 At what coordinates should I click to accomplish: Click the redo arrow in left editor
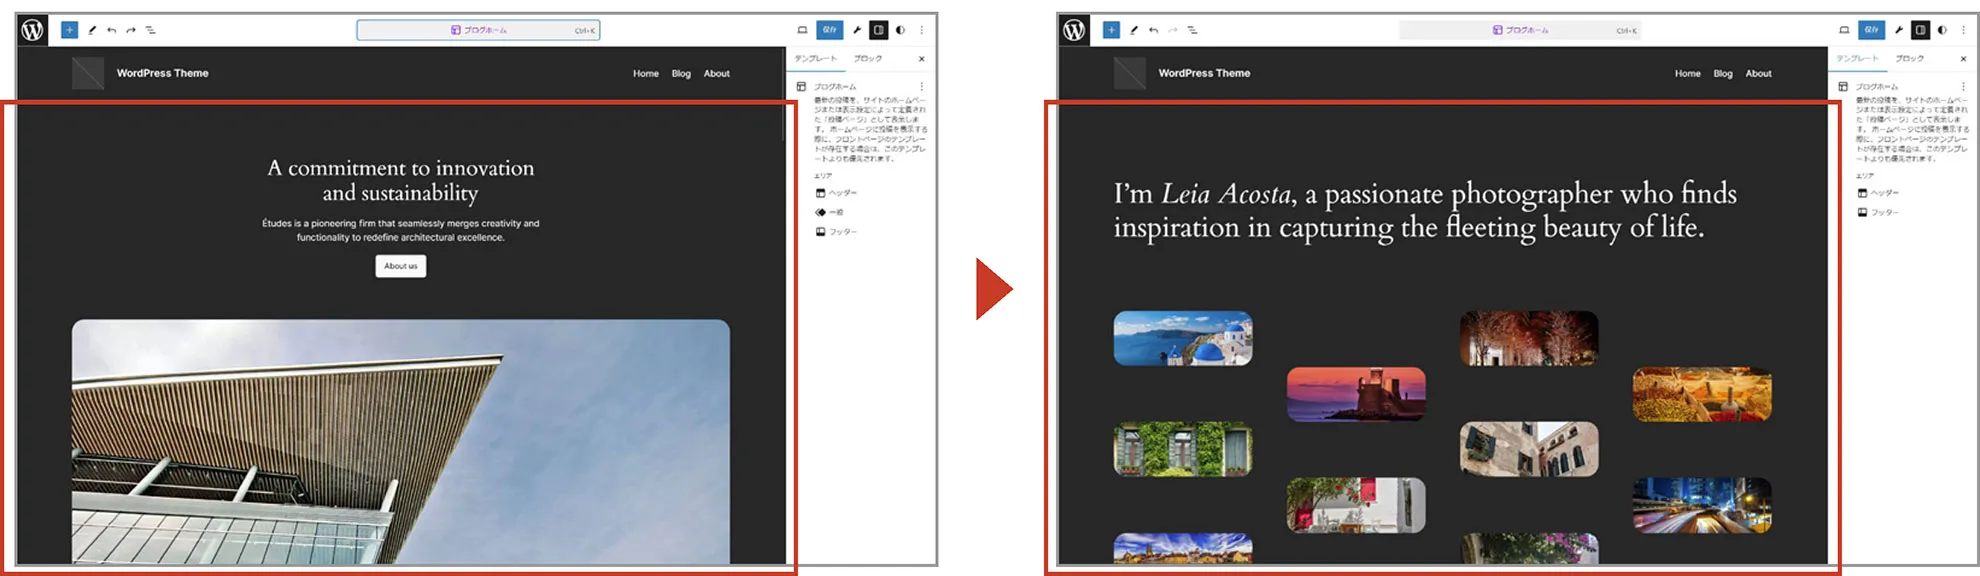pos(131,30)
